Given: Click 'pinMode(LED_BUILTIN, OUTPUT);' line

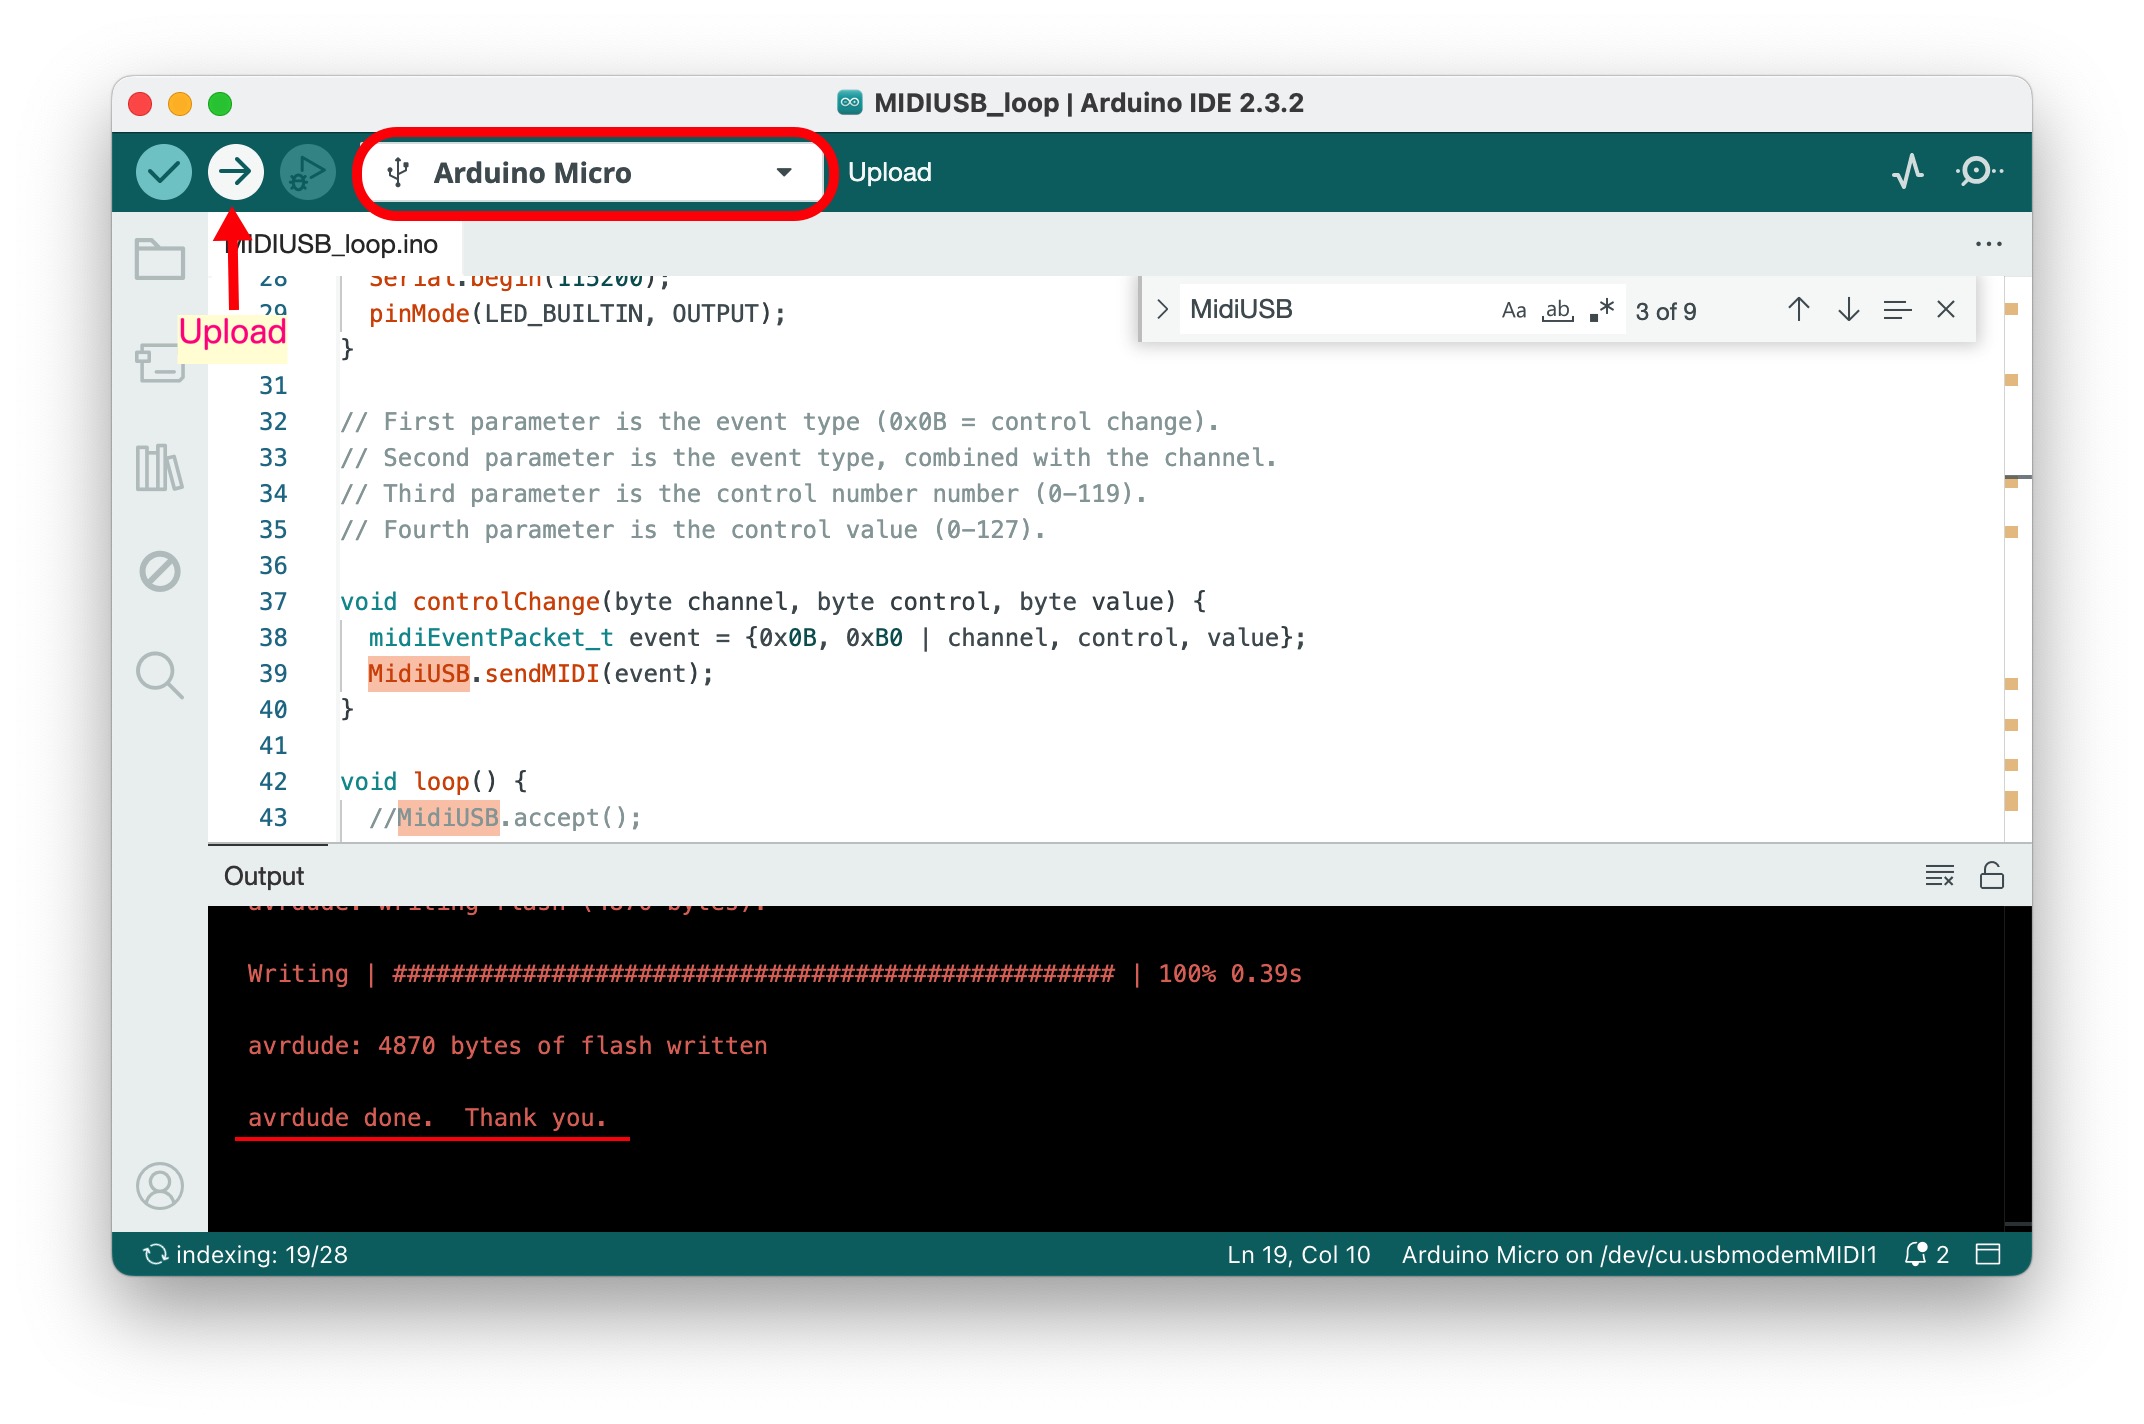Looking at the screenshot, I should [577, 313].
